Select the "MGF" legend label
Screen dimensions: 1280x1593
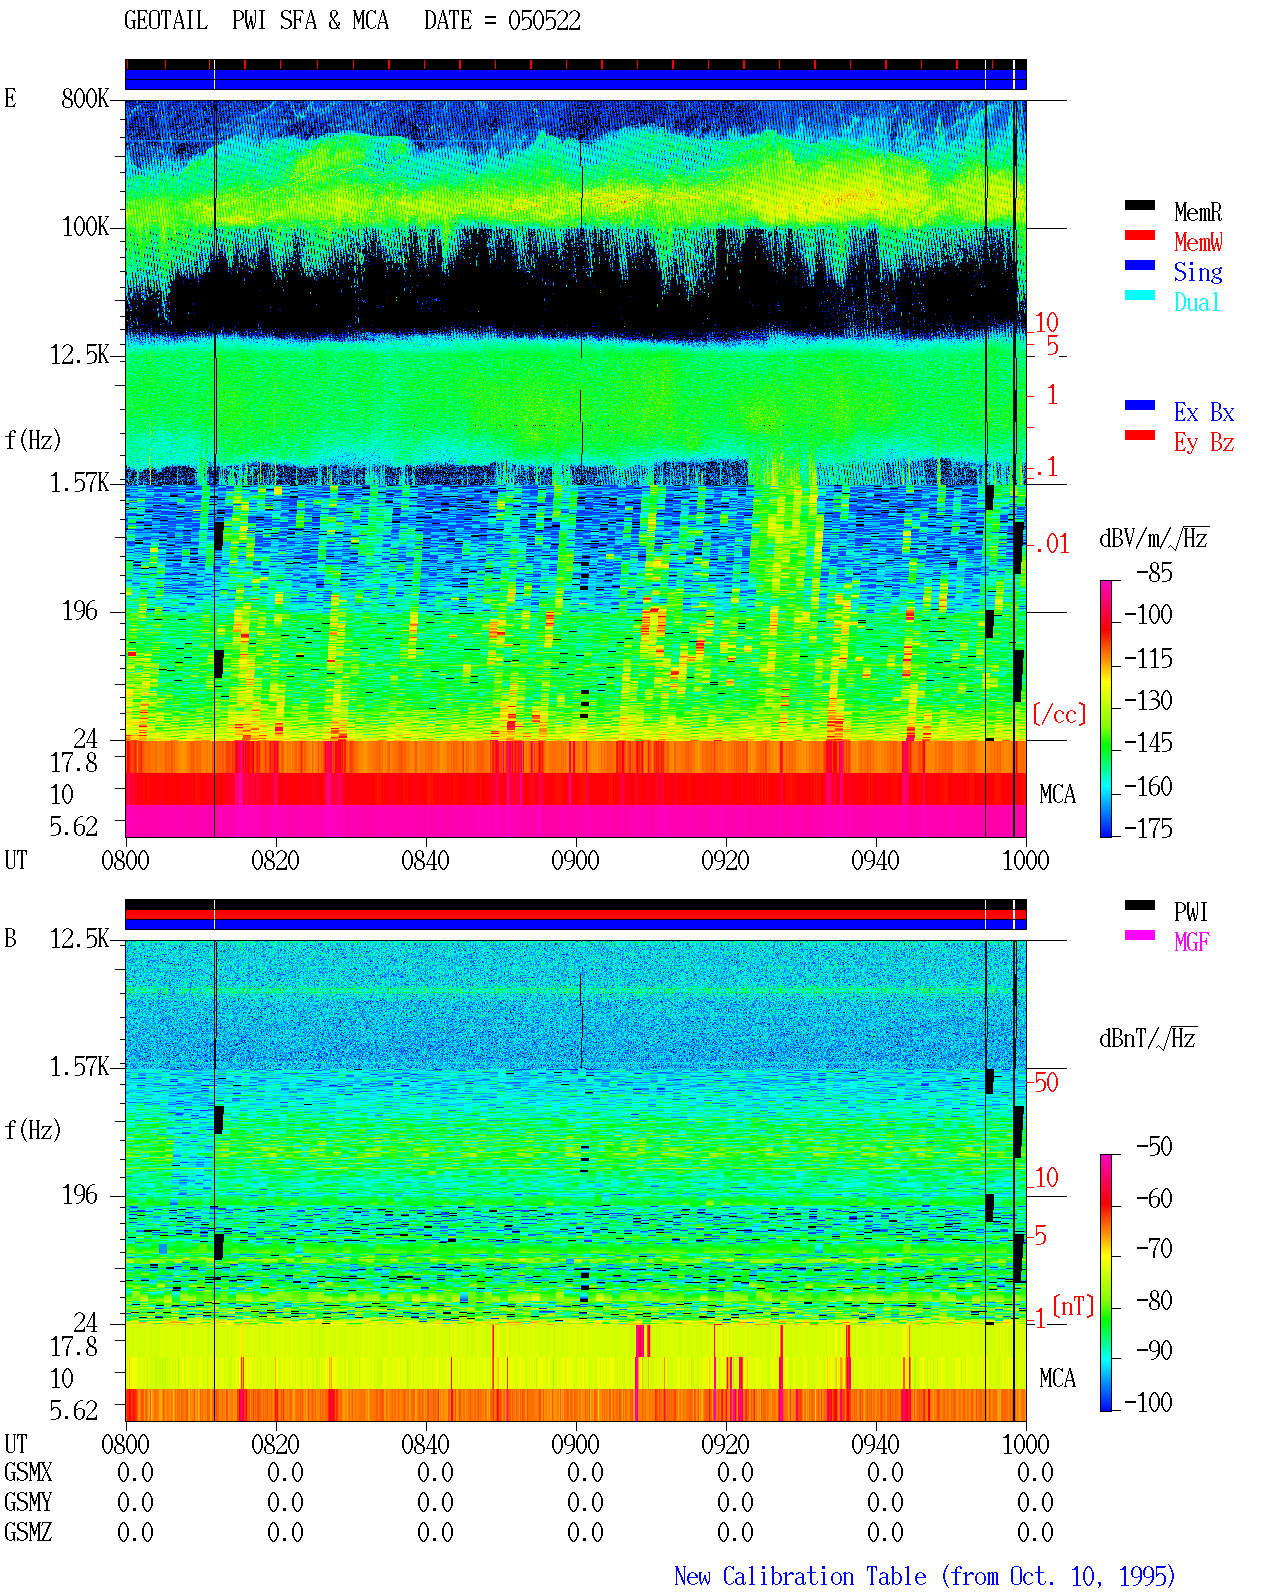1192,942
